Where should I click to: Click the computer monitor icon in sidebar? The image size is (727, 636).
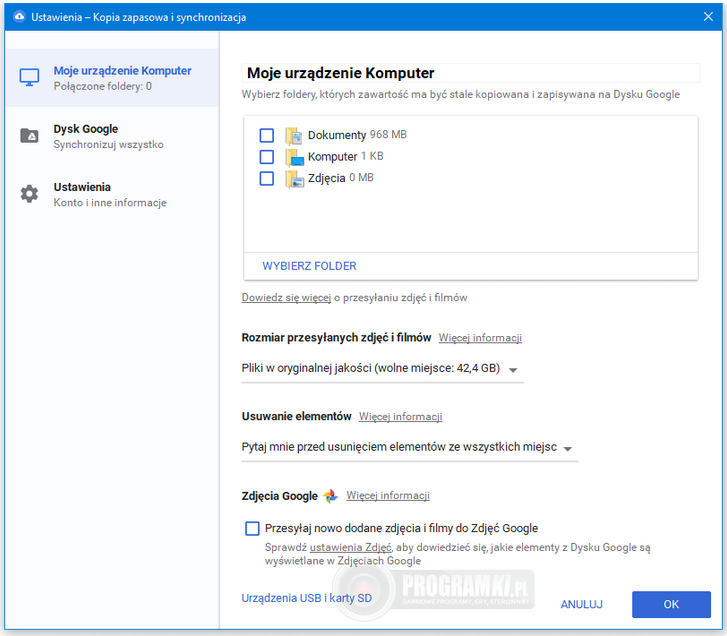coord(29,77)
